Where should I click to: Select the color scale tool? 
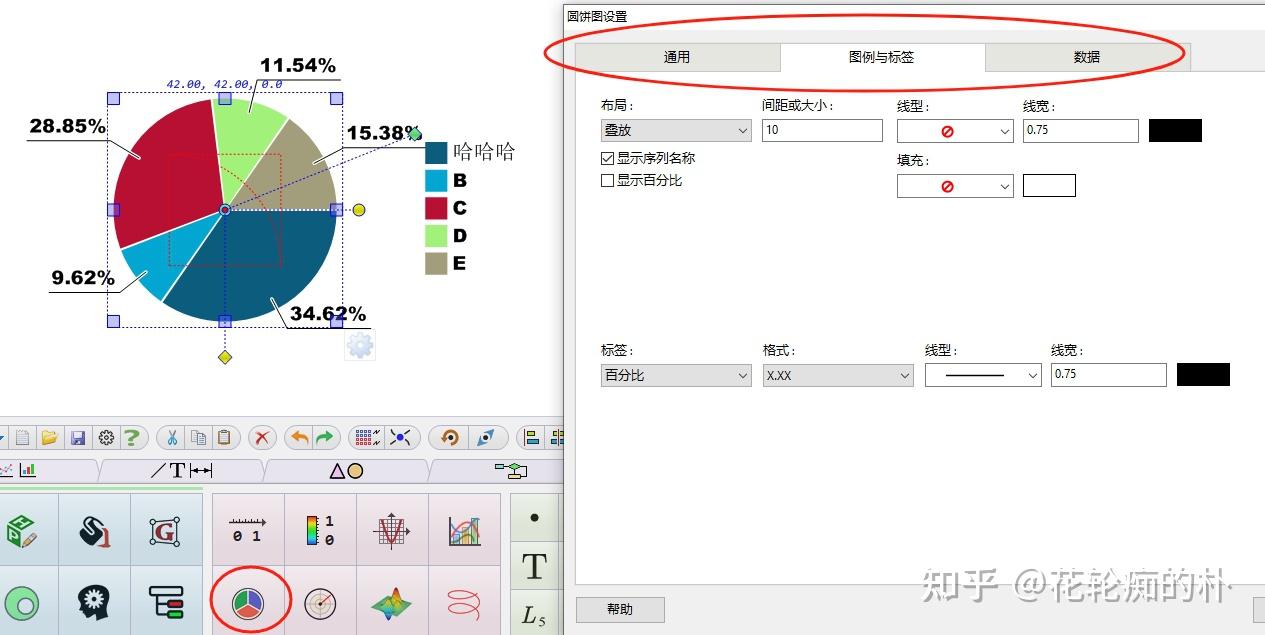click(x=320, y=529)
